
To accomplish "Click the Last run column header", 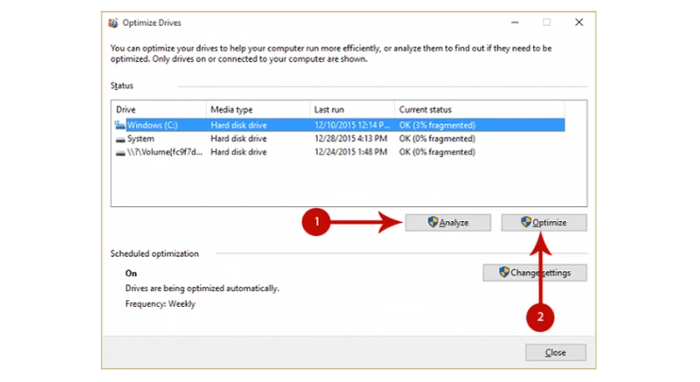I will pyautogui.click(x=352, y=109).
